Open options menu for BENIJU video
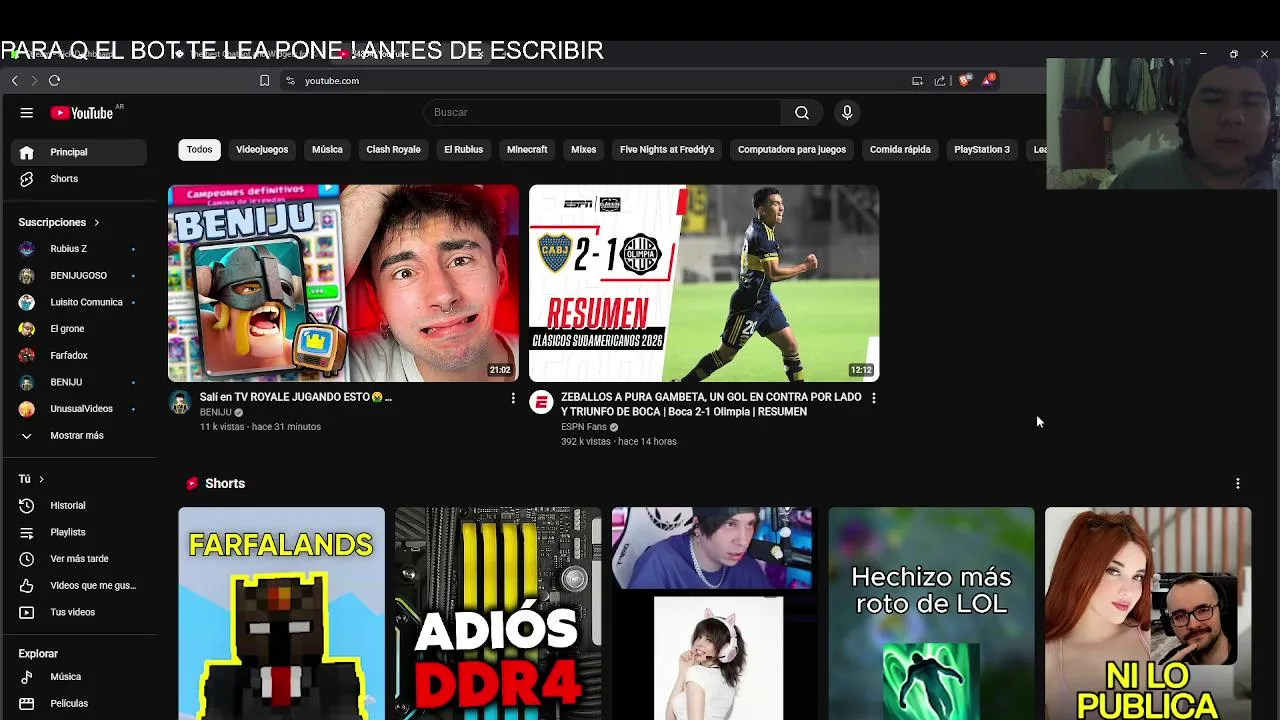 pos(513,398)
